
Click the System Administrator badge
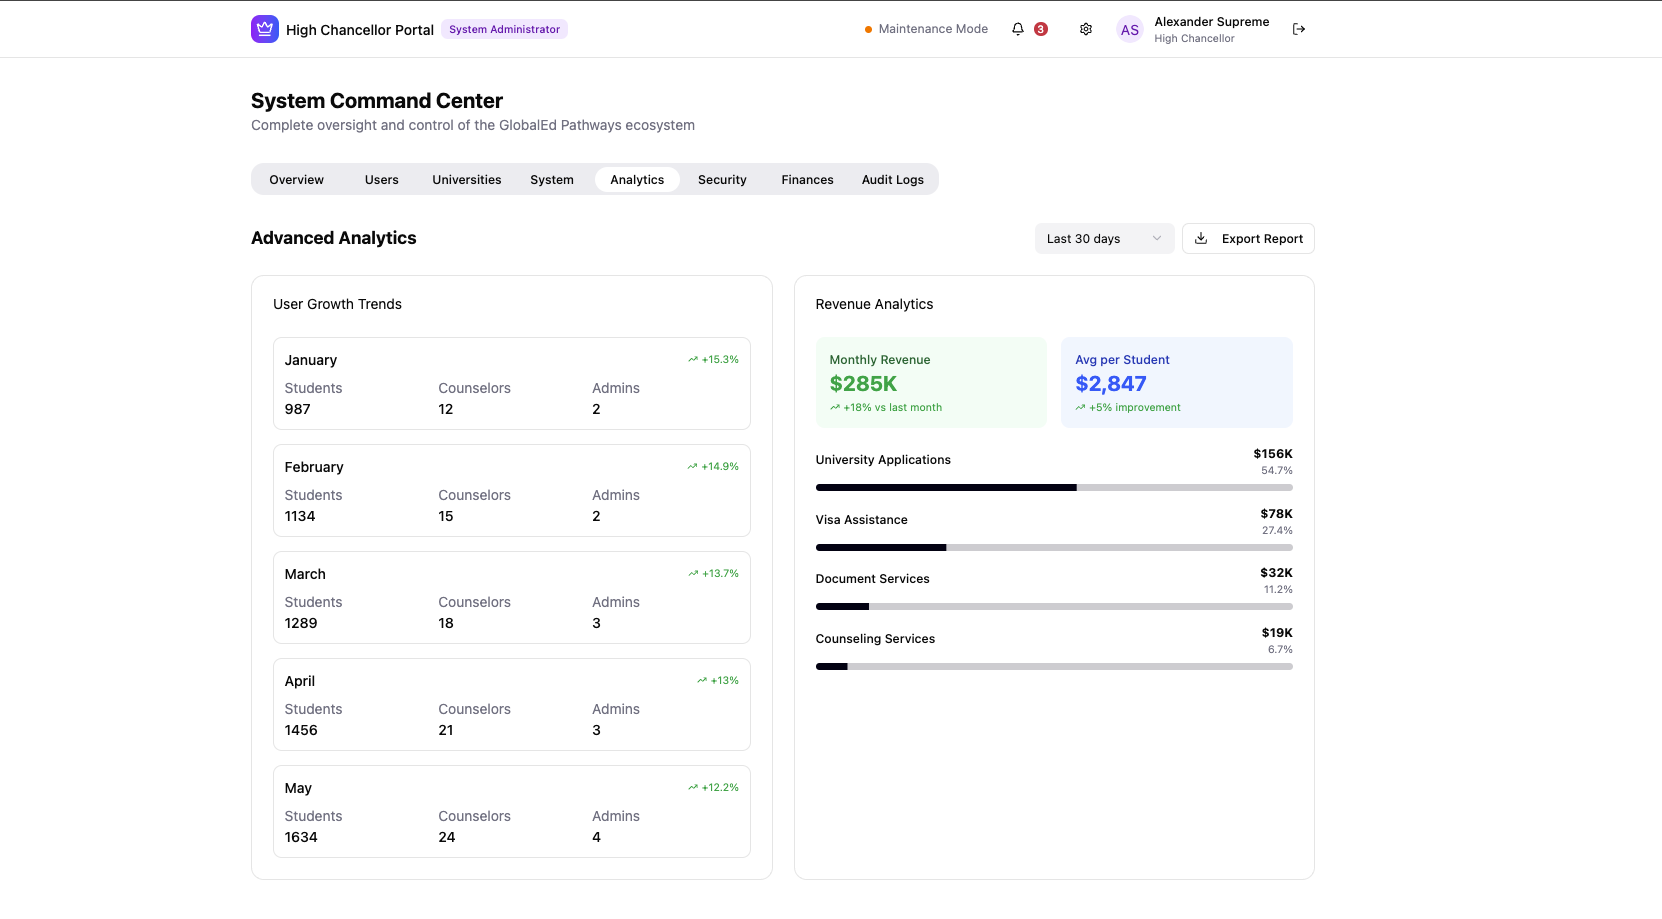click(504, 29)
